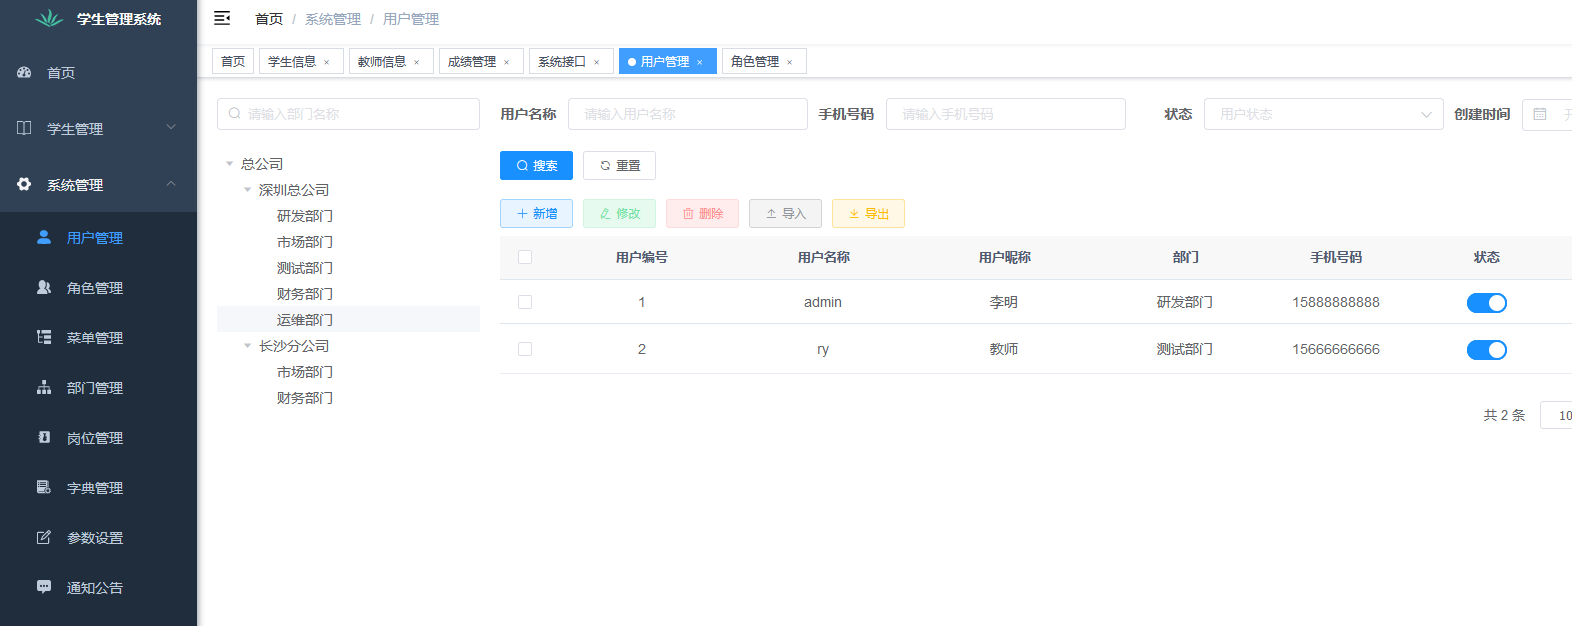1572x626 pixels.
Task: Select 财务部门 under 长沙分公司
Action: [x=305, y=398]
